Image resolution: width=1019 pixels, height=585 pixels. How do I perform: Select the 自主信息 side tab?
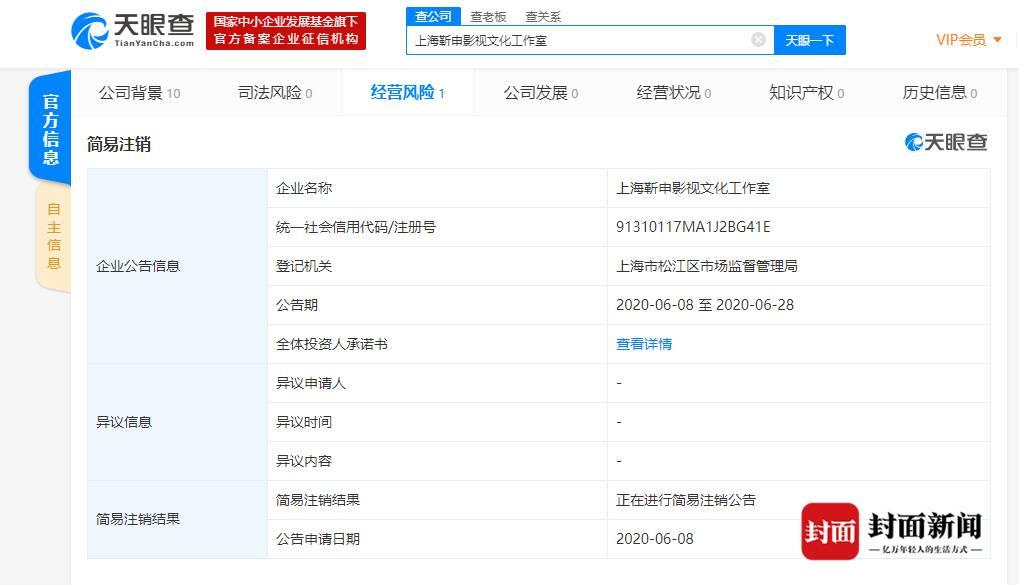click(53, 236)
